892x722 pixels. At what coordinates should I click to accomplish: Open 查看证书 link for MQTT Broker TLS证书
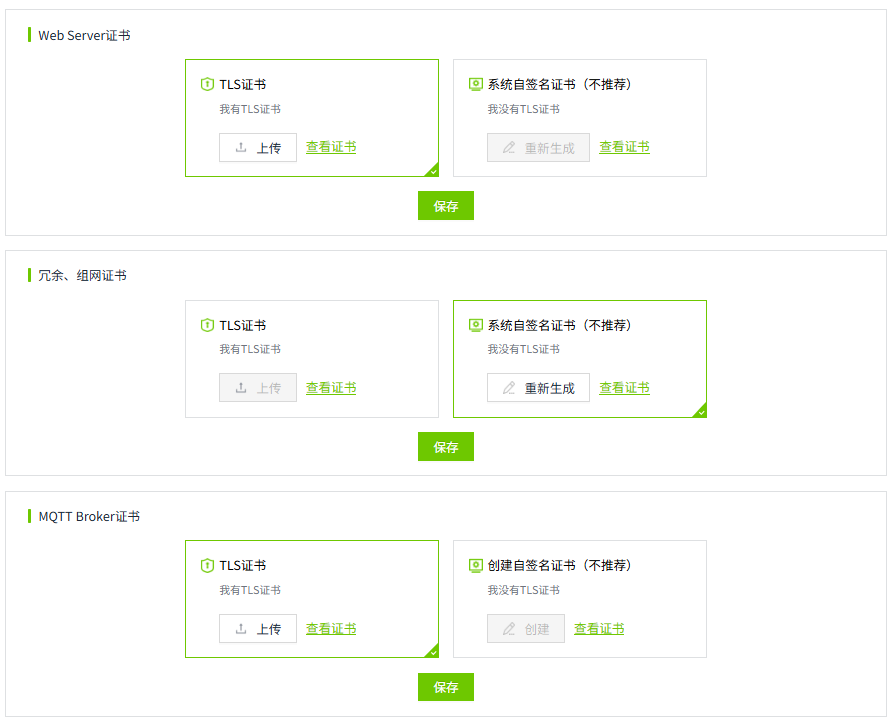tap(331, 629)
